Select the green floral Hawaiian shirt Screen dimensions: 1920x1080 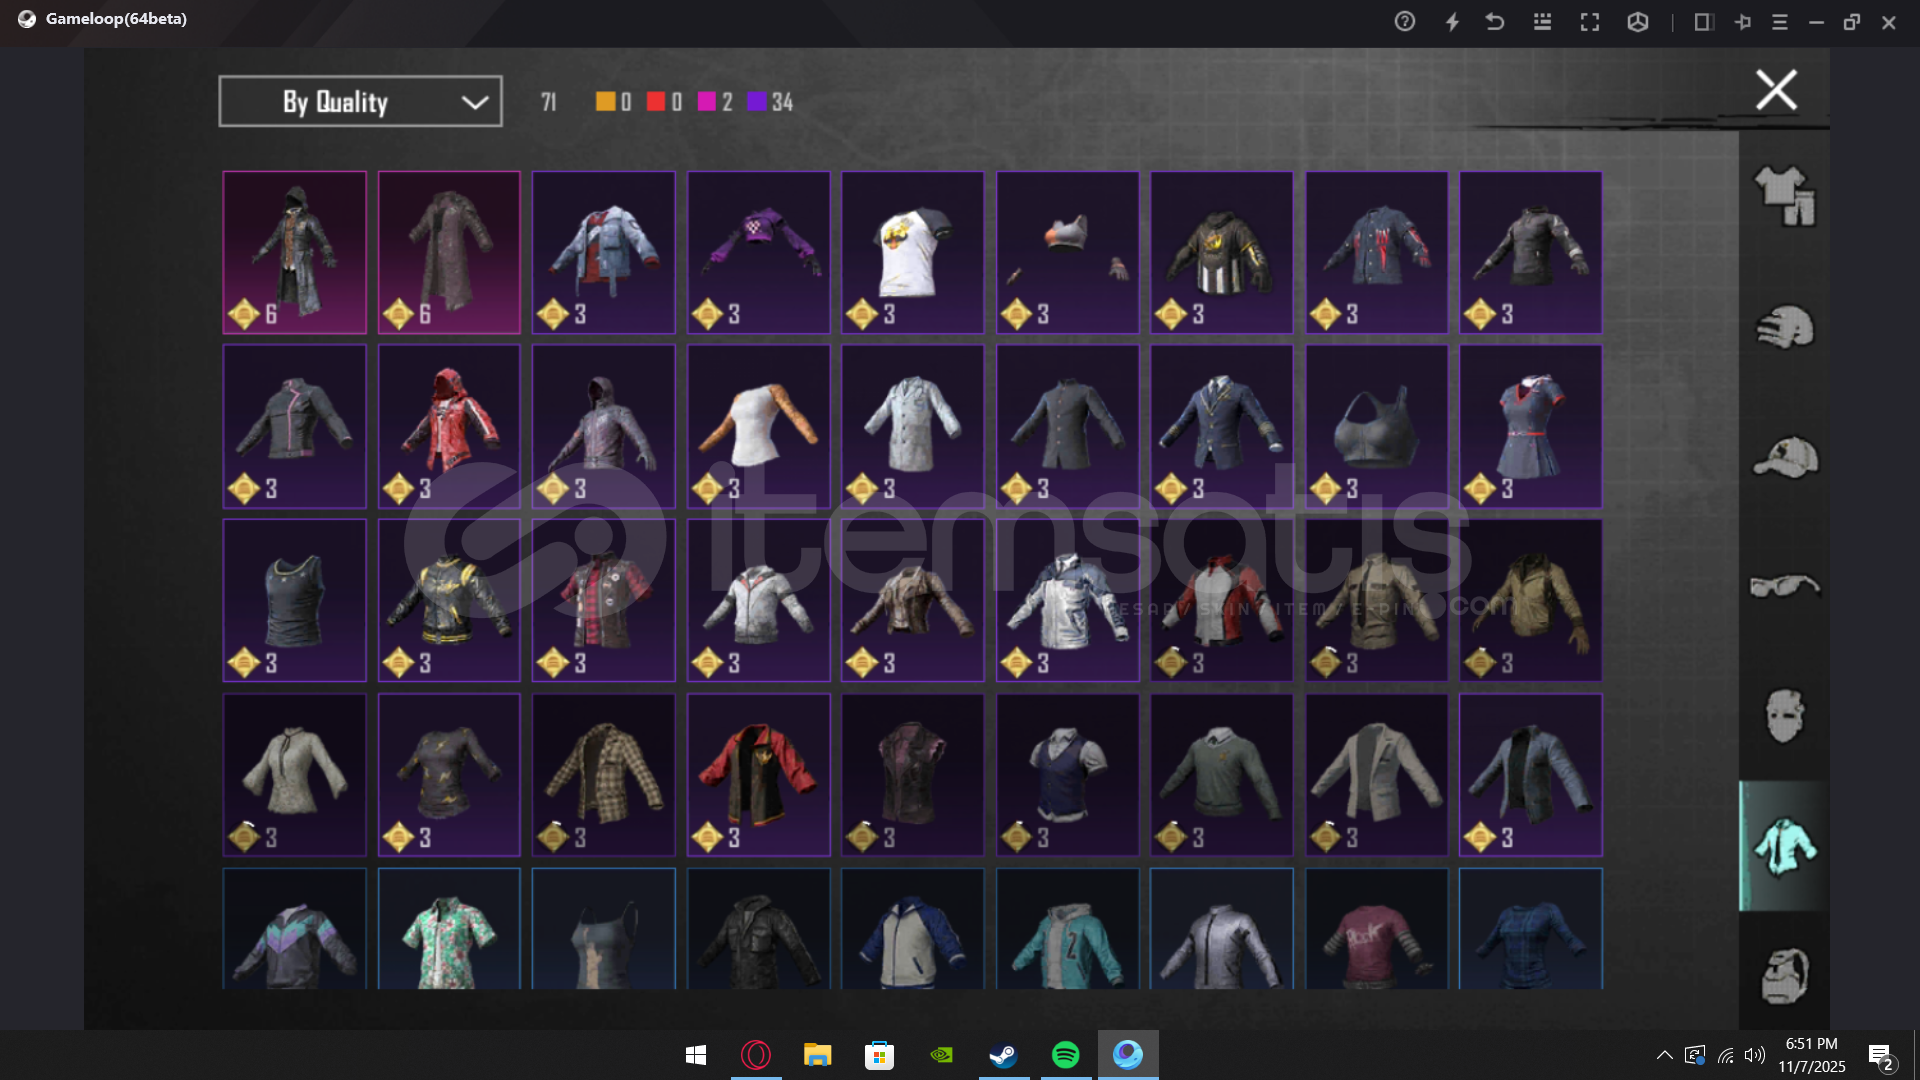449,930
